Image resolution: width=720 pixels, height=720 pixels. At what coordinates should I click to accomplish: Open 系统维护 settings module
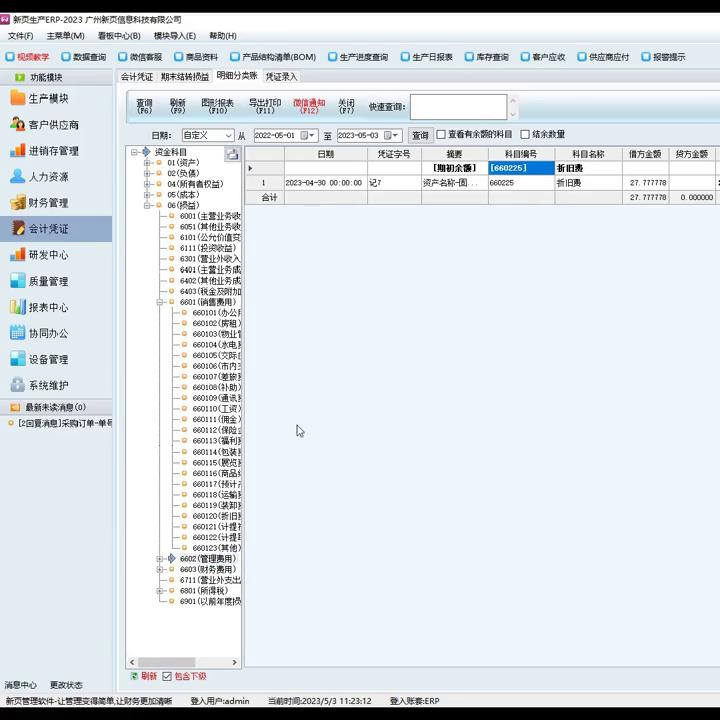coord(48,385)
